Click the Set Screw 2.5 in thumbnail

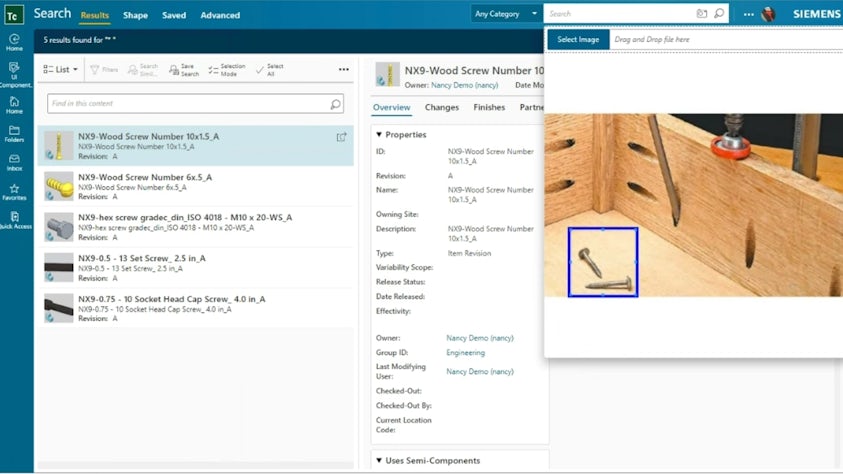click(x=59, y=267)
